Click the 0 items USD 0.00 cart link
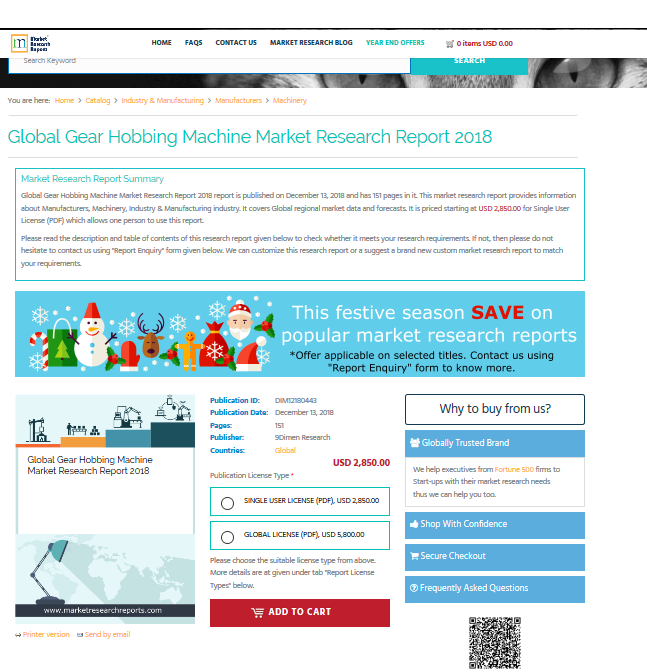This screenshot has width=647, height=672. [484, 43]
